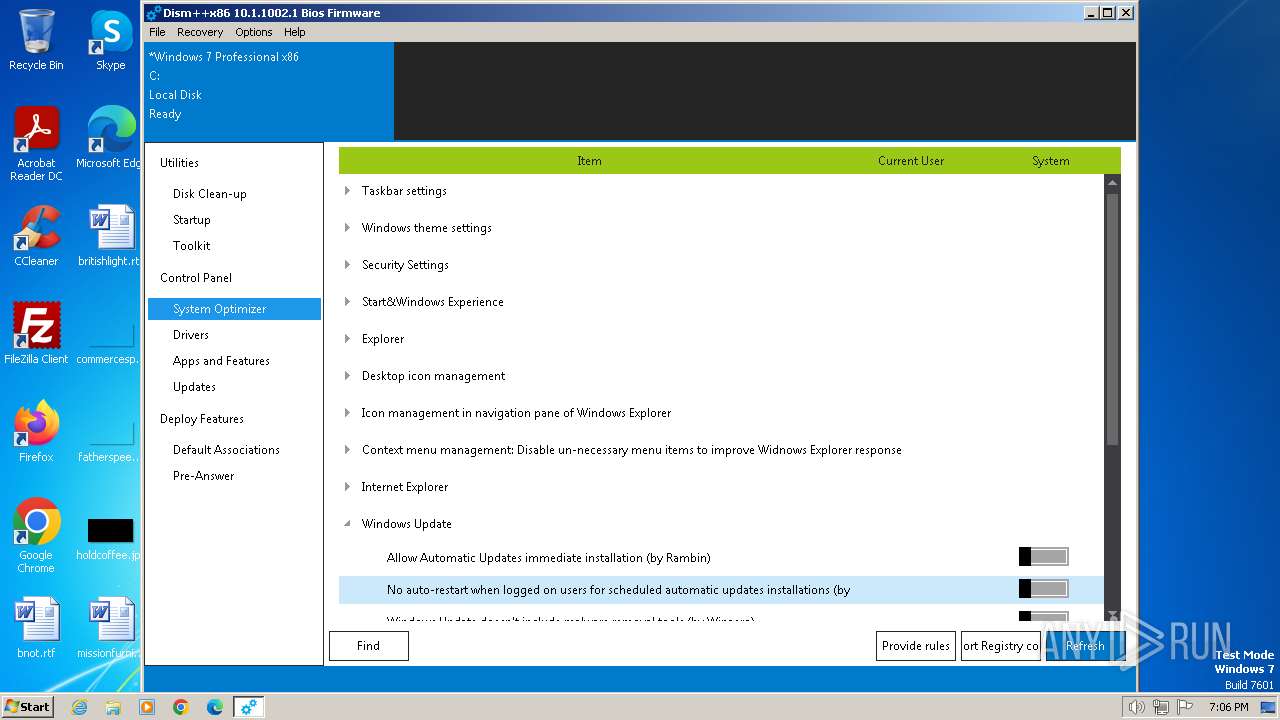Screen dimensions: 1280x720
Task: Open the Recycle Bin desktop icon
Action: pyautogui.click(x=36, y=41)
